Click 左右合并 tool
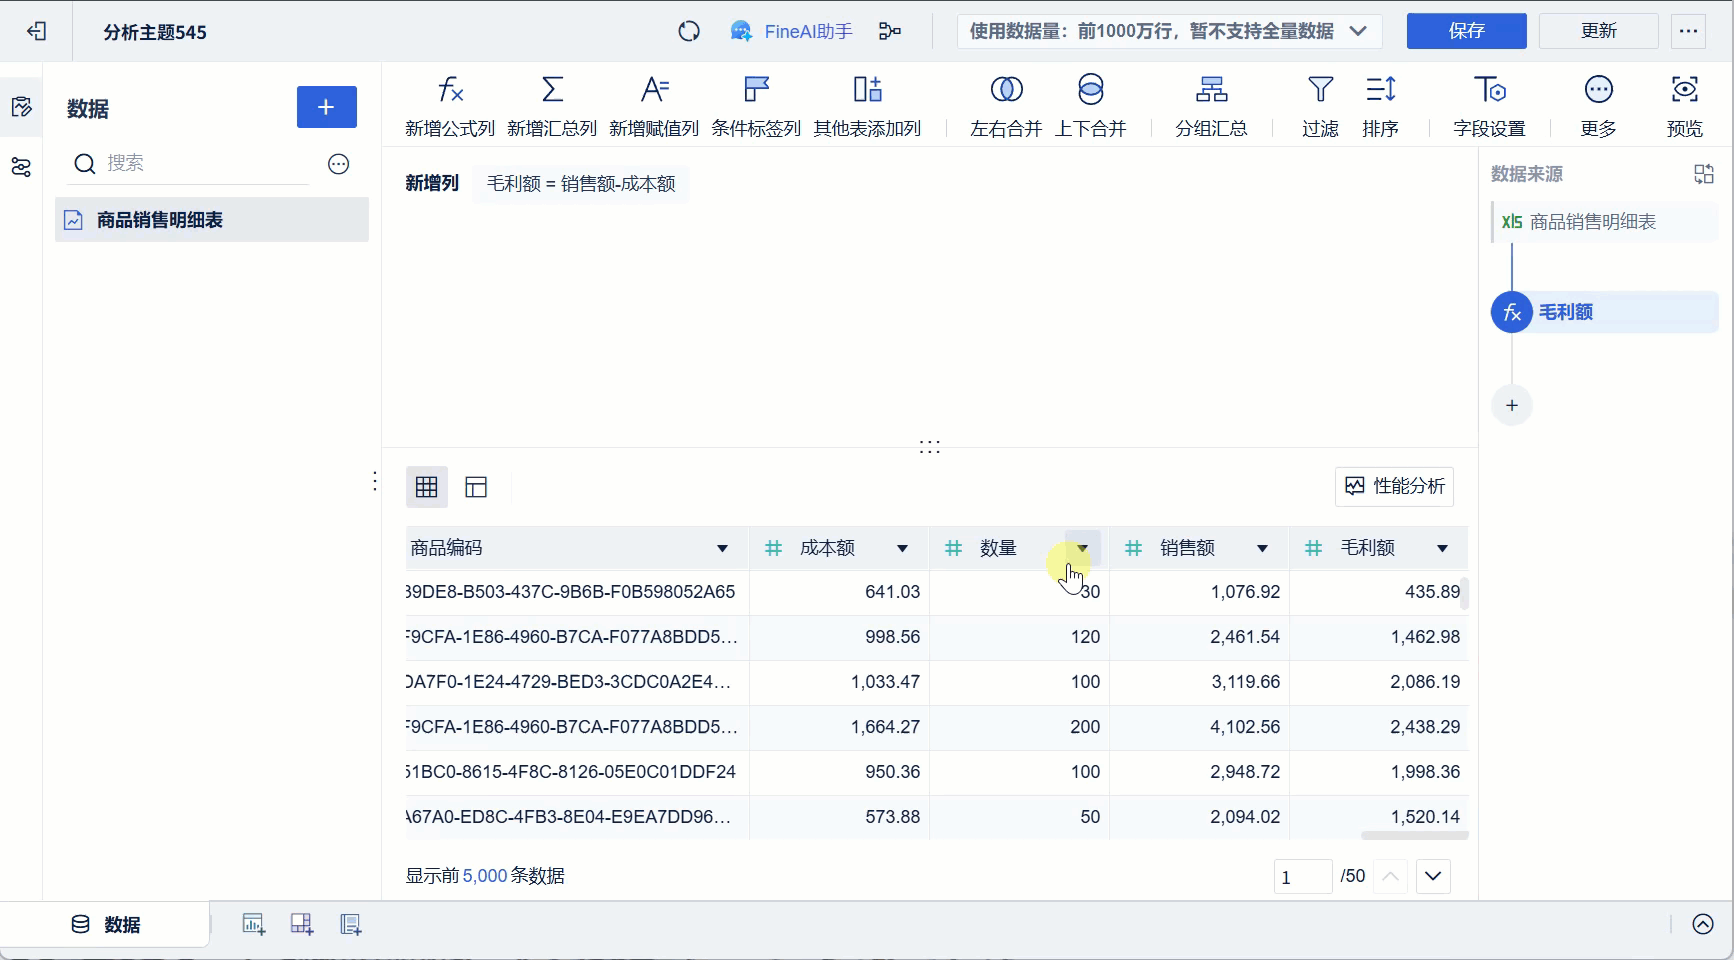This screenshot has height=960, width=1734. [x=1006, y=106]
